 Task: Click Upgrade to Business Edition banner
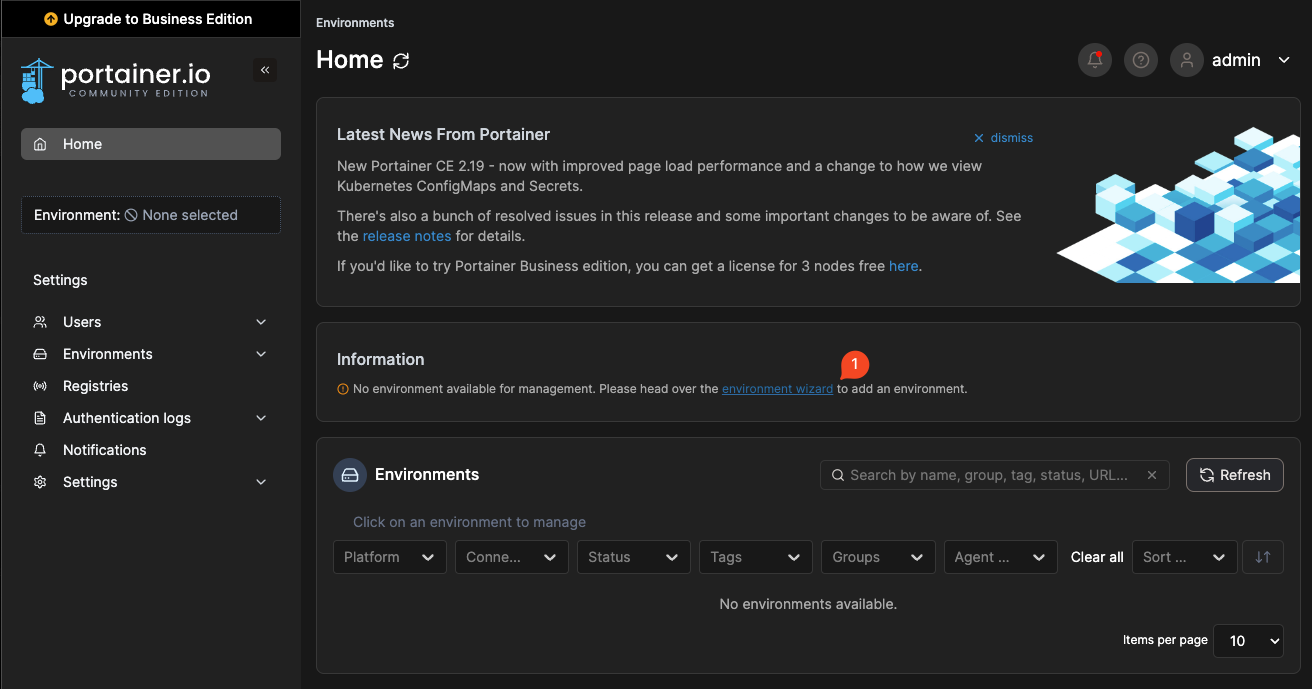(x=150, y=19)
